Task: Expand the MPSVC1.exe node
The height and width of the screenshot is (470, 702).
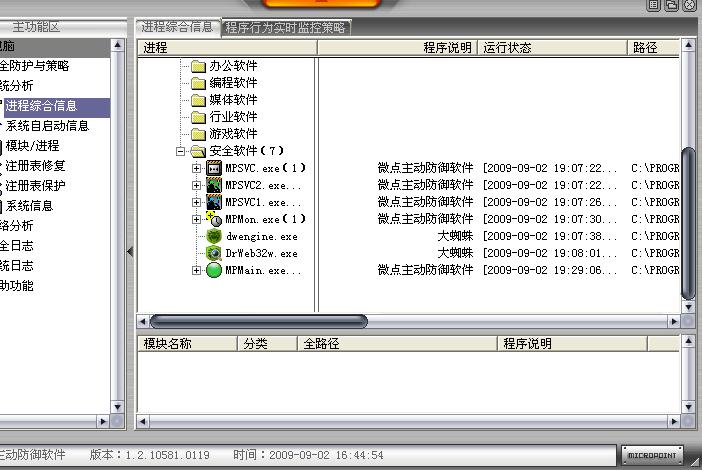Action: 196,202
